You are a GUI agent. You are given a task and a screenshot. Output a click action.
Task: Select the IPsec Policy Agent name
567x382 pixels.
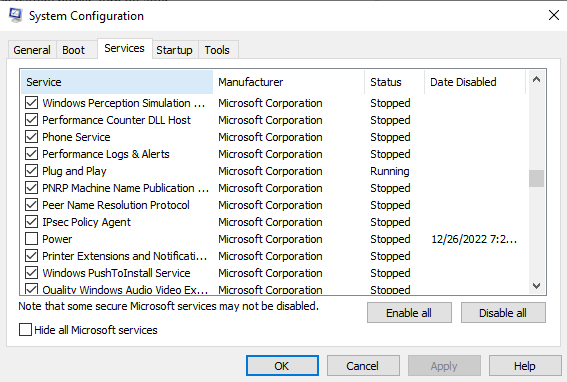point(86,222)
